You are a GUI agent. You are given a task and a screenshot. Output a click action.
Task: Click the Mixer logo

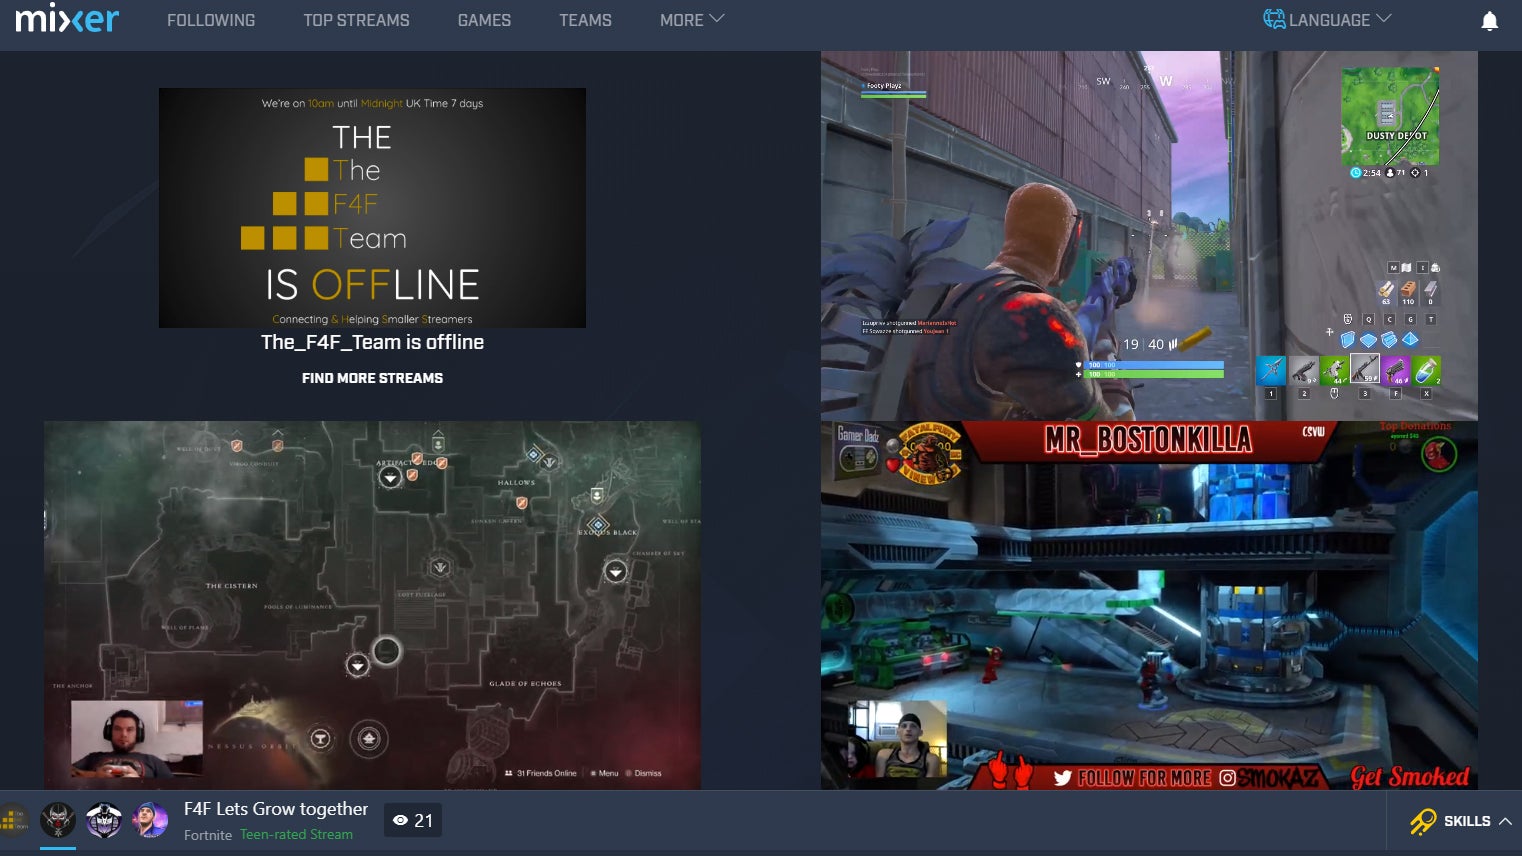pos(67,19)
